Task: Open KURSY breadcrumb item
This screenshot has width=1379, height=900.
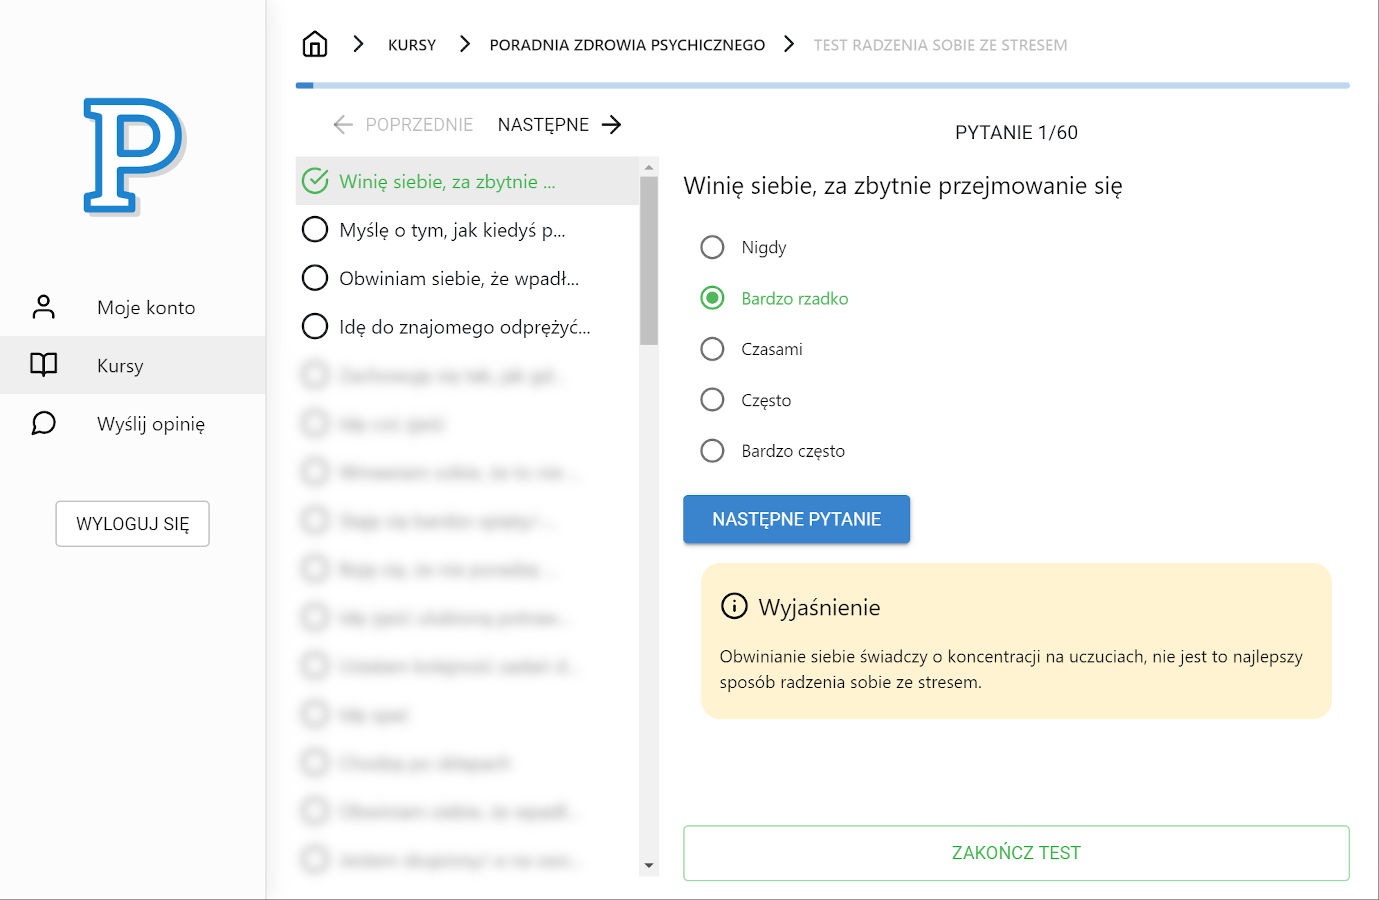Action: 412,45
